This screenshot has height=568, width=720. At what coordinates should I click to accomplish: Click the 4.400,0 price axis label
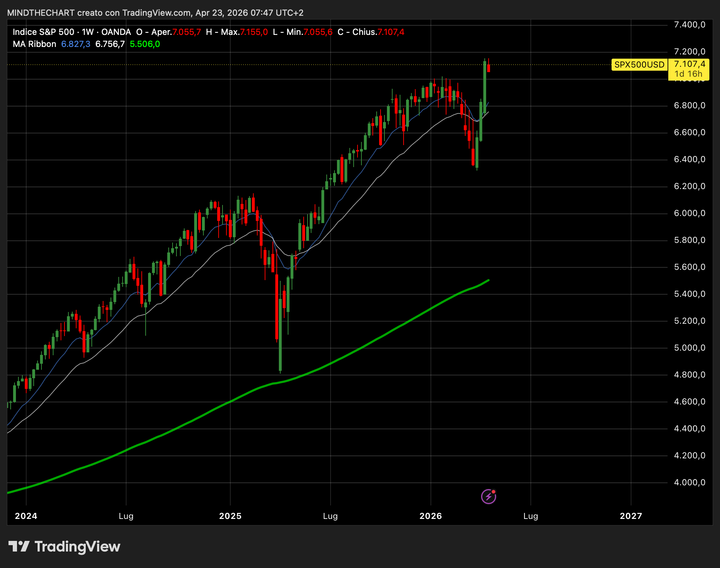click(690, 429)
